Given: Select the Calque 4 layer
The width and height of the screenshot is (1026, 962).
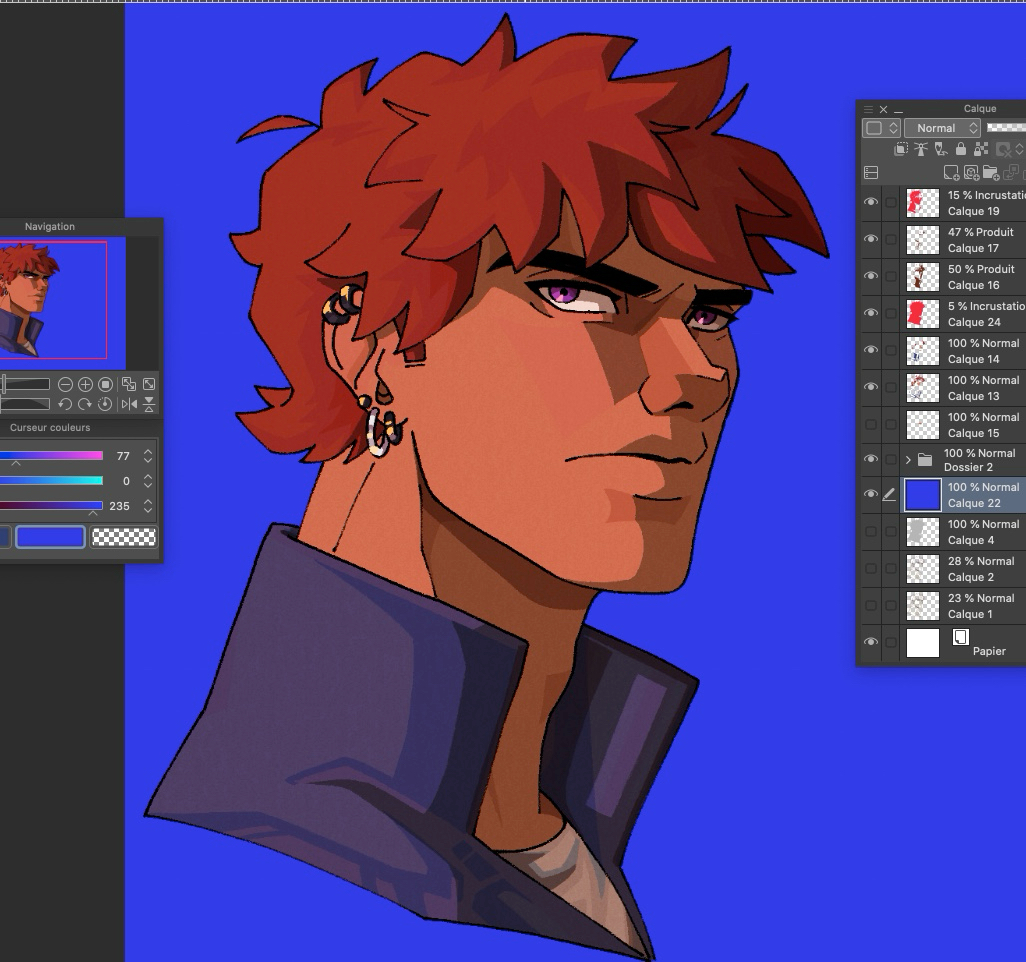Looking at the screenshot, I should click(980, 532).
